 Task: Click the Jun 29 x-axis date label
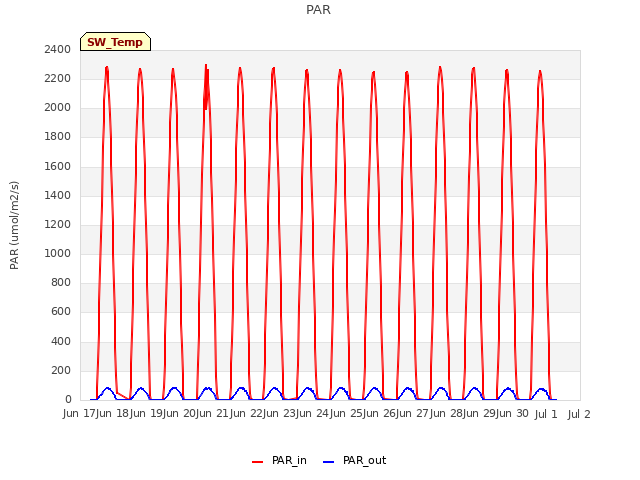(481, 414)
